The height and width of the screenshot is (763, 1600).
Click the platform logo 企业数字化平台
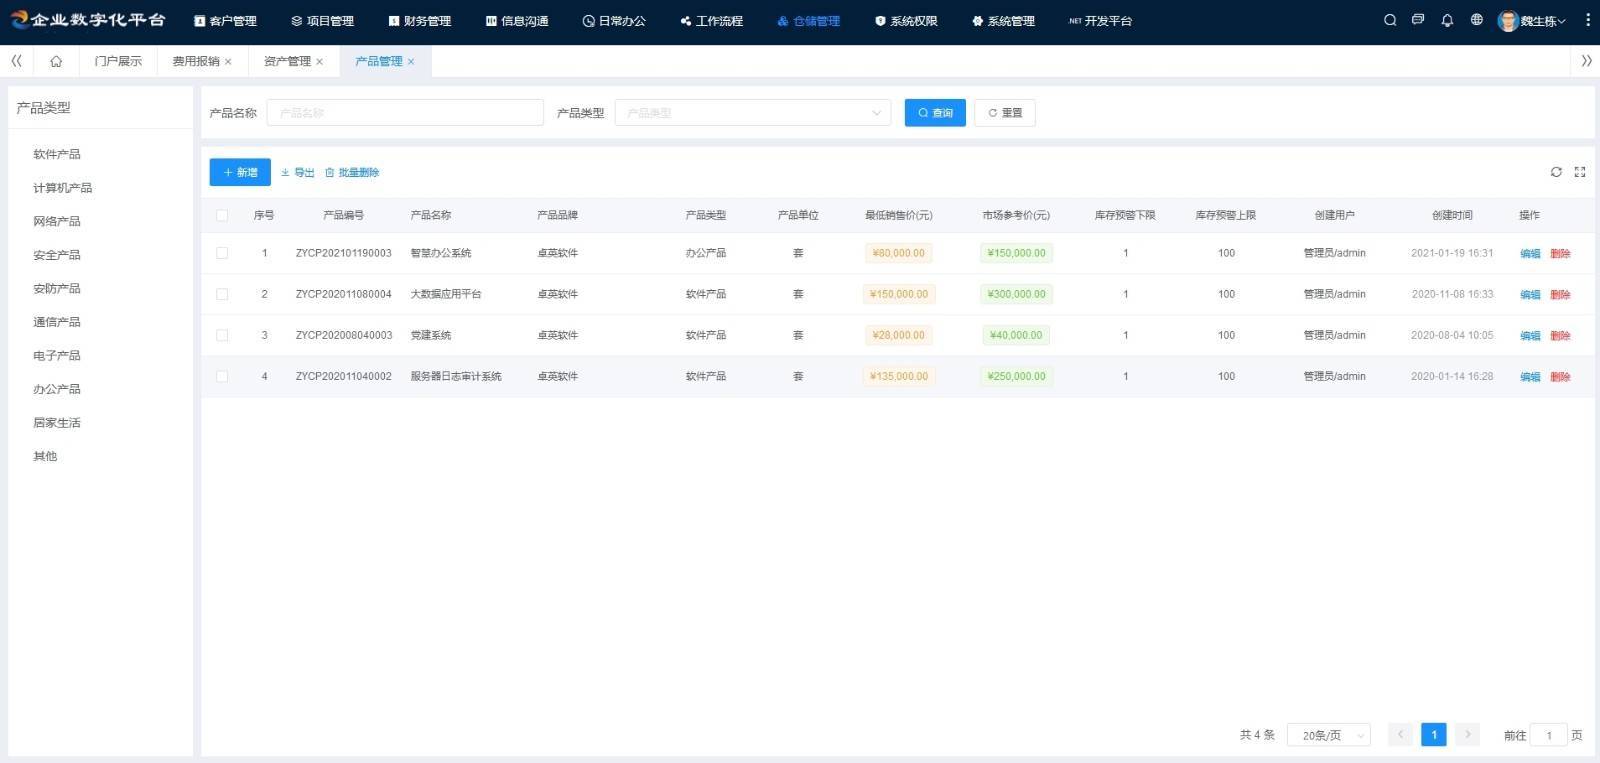[87, 20]
